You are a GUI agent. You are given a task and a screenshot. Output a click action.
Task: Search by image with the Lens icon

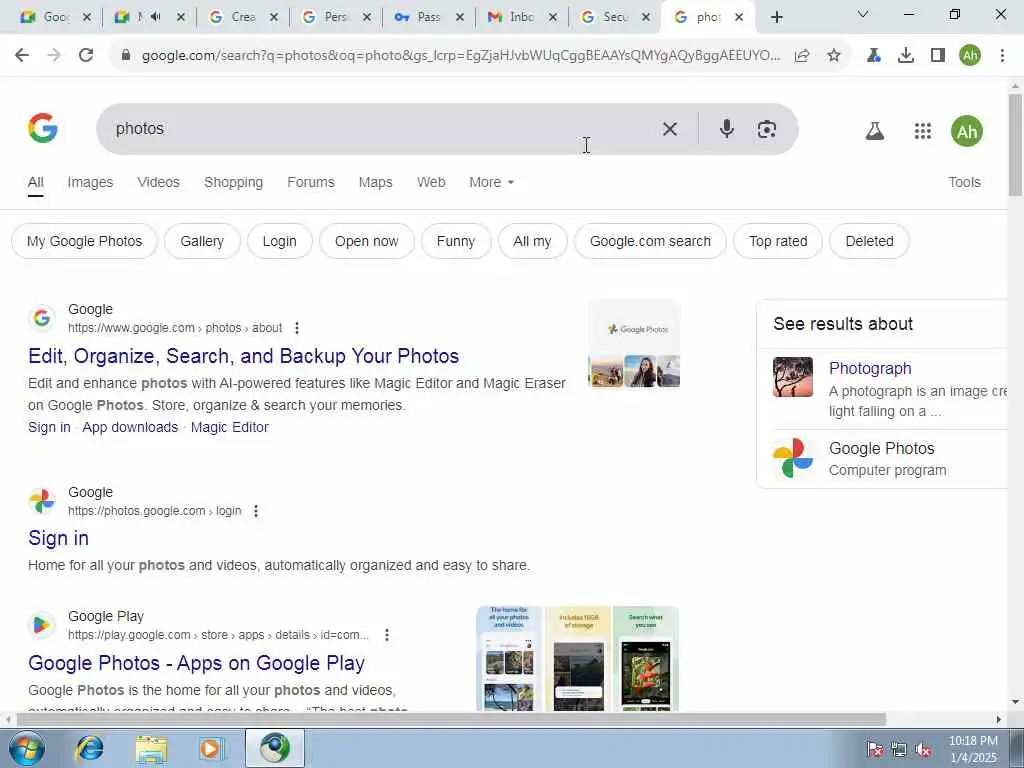(767, 129)
